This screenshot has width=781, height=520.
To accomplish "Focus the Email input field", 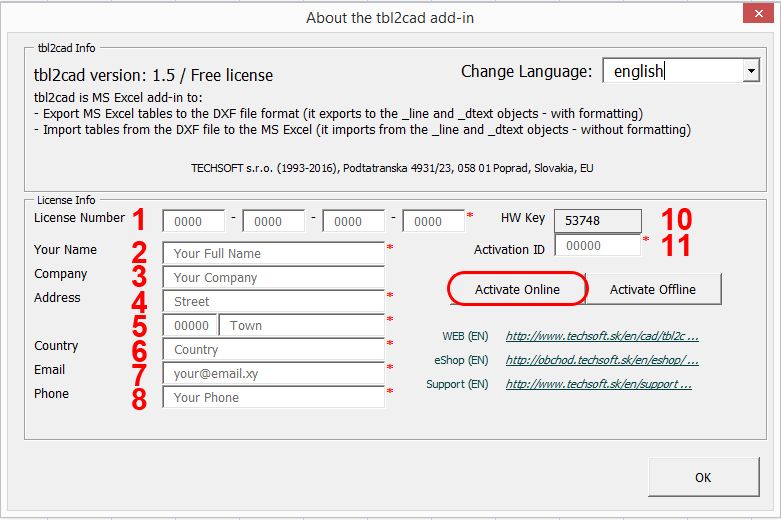I will tap(273, 373).
